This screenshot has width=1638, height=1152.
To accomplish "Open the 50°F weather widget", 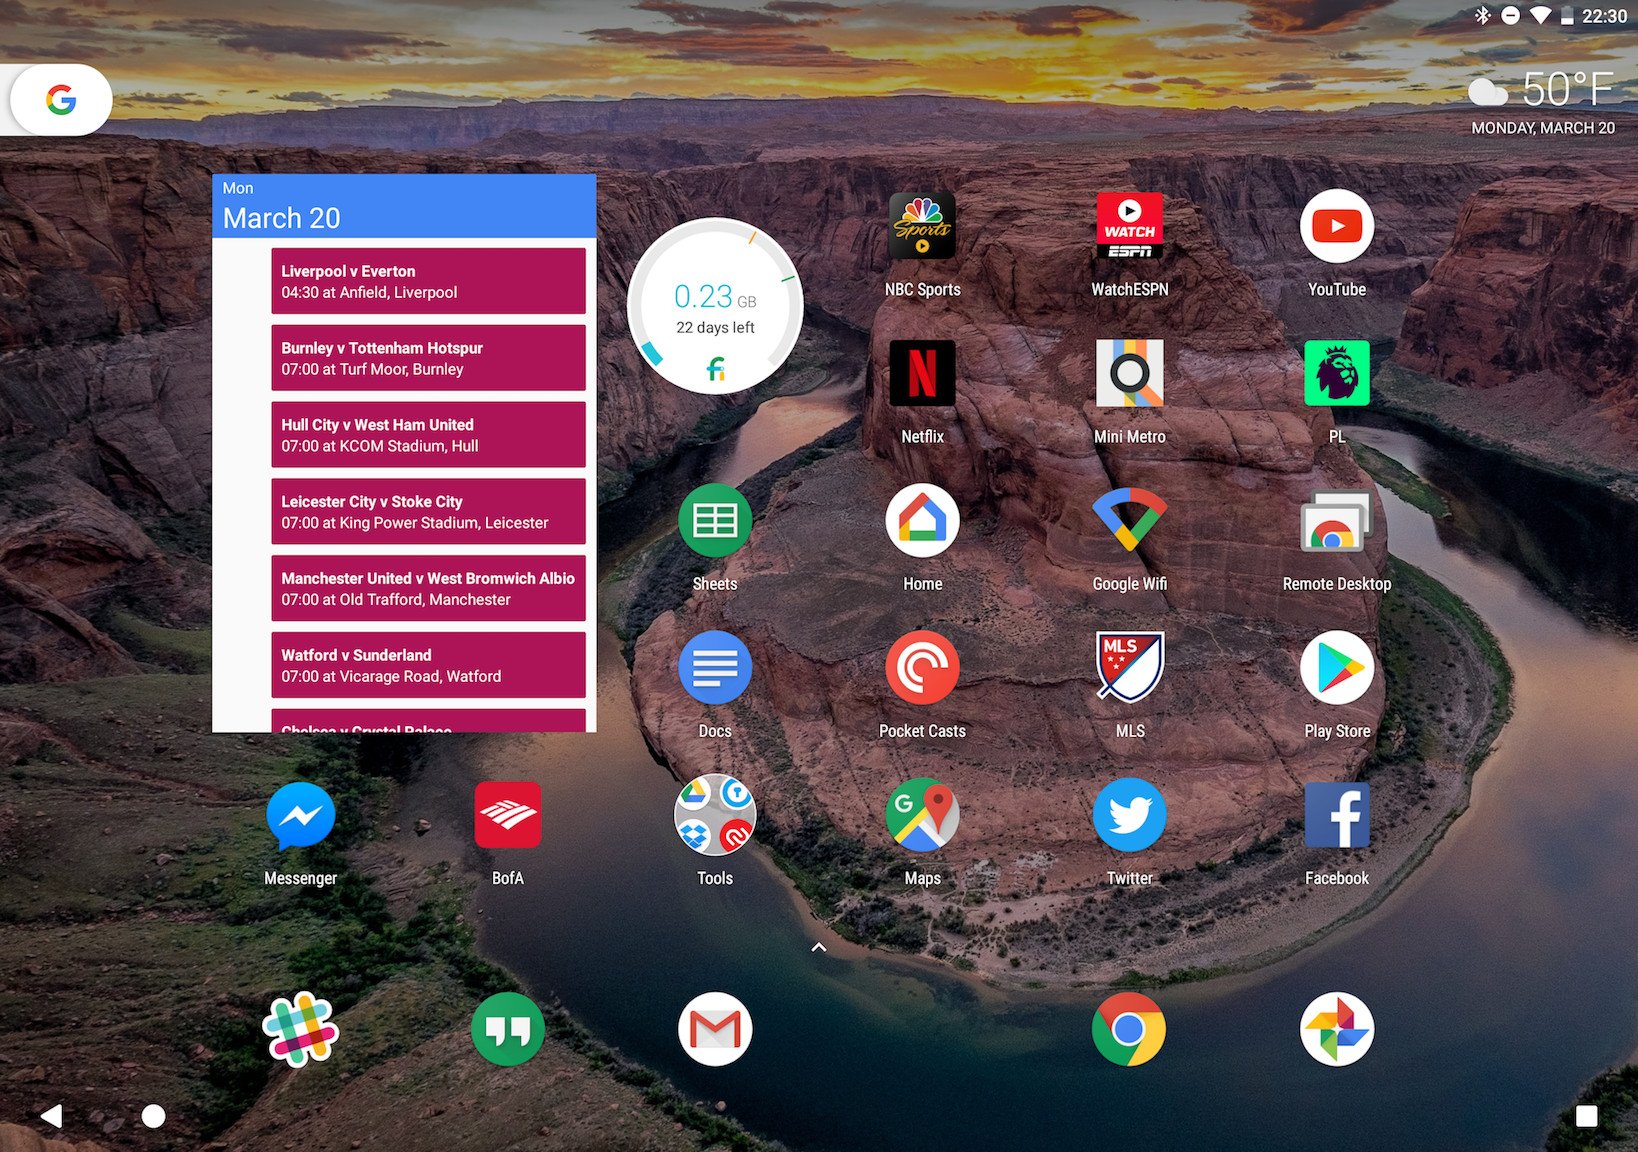I will (x=1540, y=90).
